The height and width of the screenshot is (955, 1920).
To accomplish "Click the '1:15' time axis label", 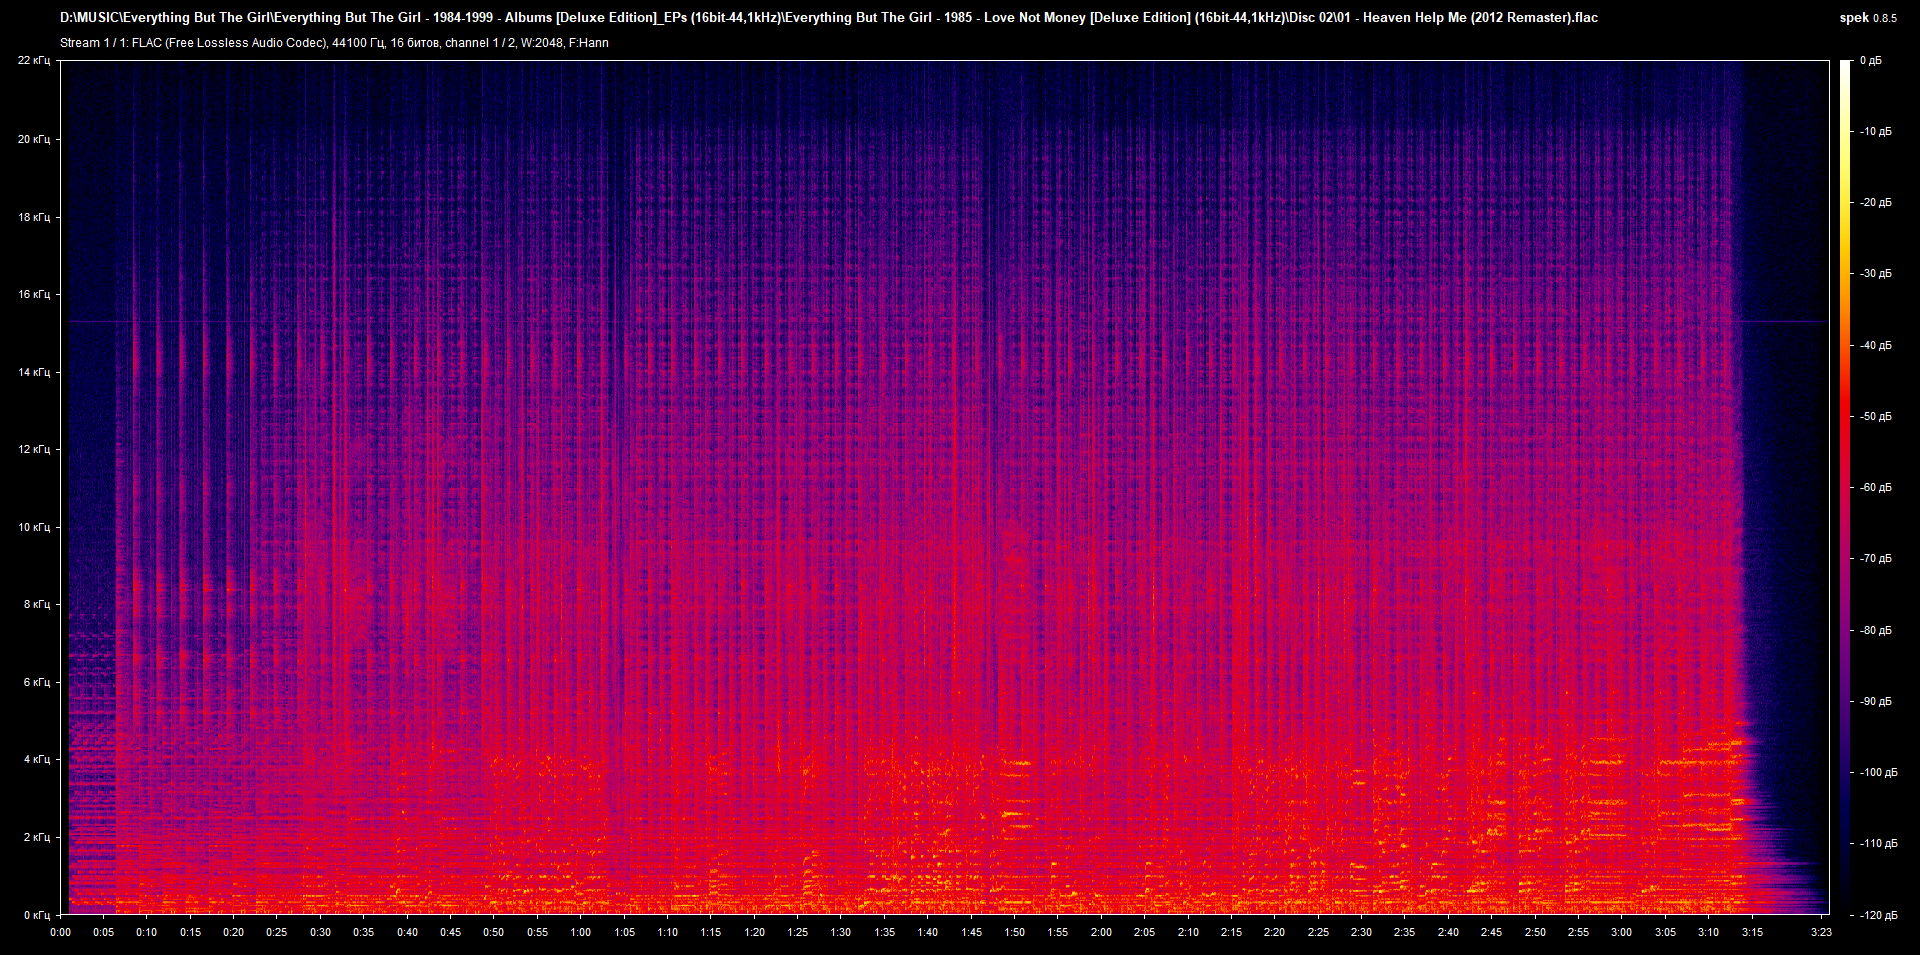I will (x=710, y=932).
